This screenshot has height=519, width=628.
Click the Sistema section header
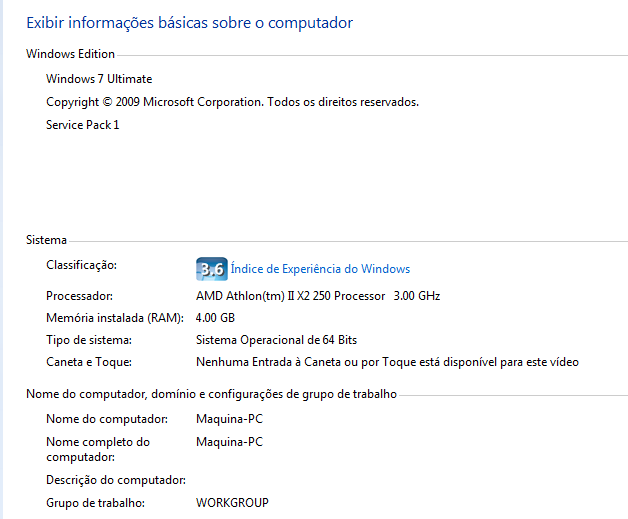[x=46, y=240]
